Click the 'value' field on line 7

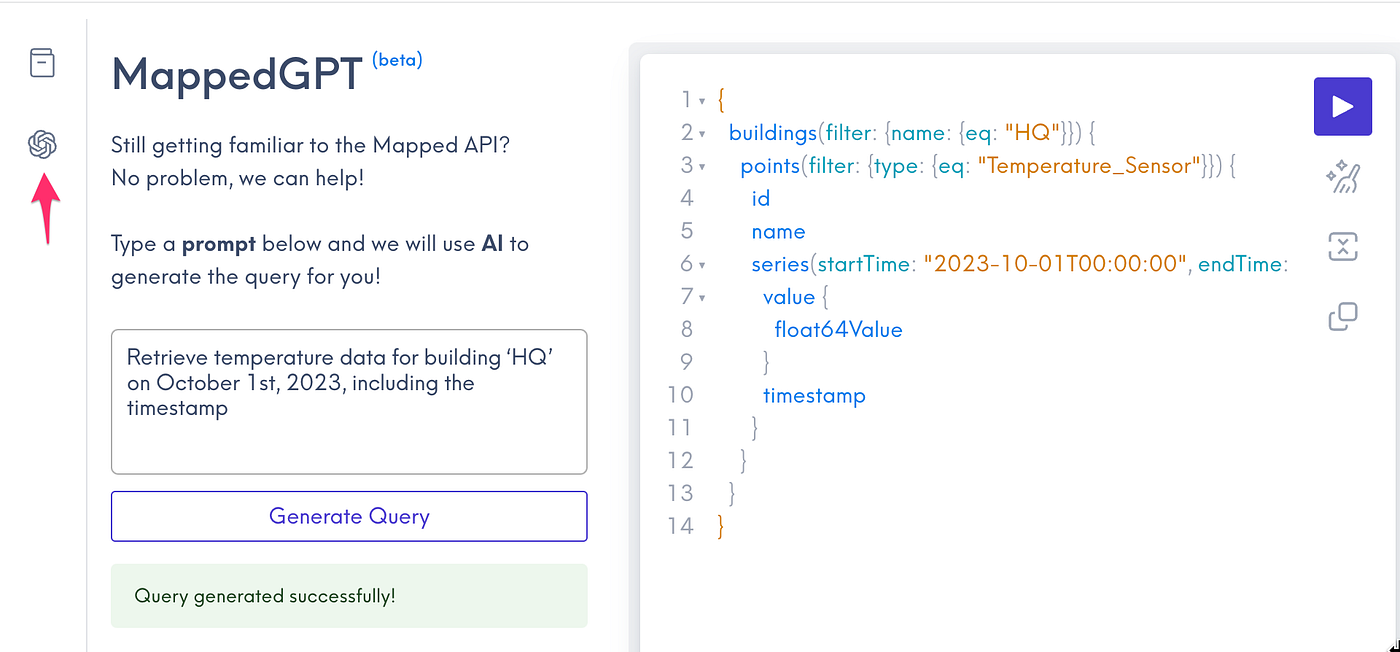pyautogui.click(x=789, y=297)
